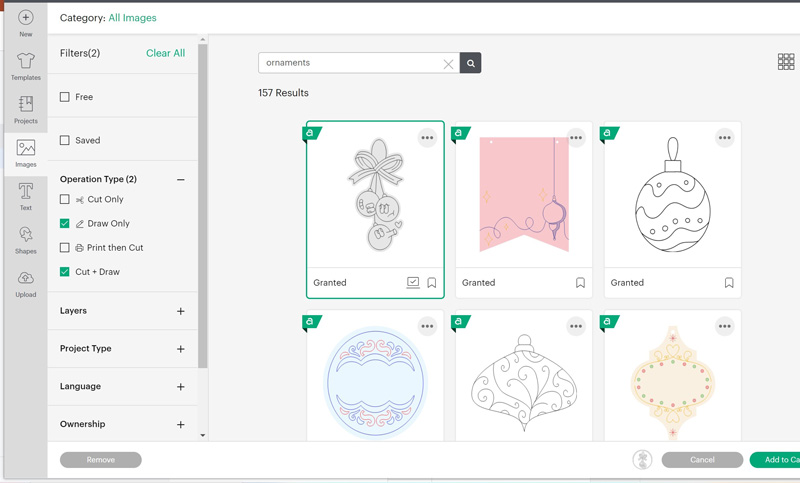Screen dimensions: 800x483
Task: Uncheck the Draw Only operation filter
Action: pos(64,223)
